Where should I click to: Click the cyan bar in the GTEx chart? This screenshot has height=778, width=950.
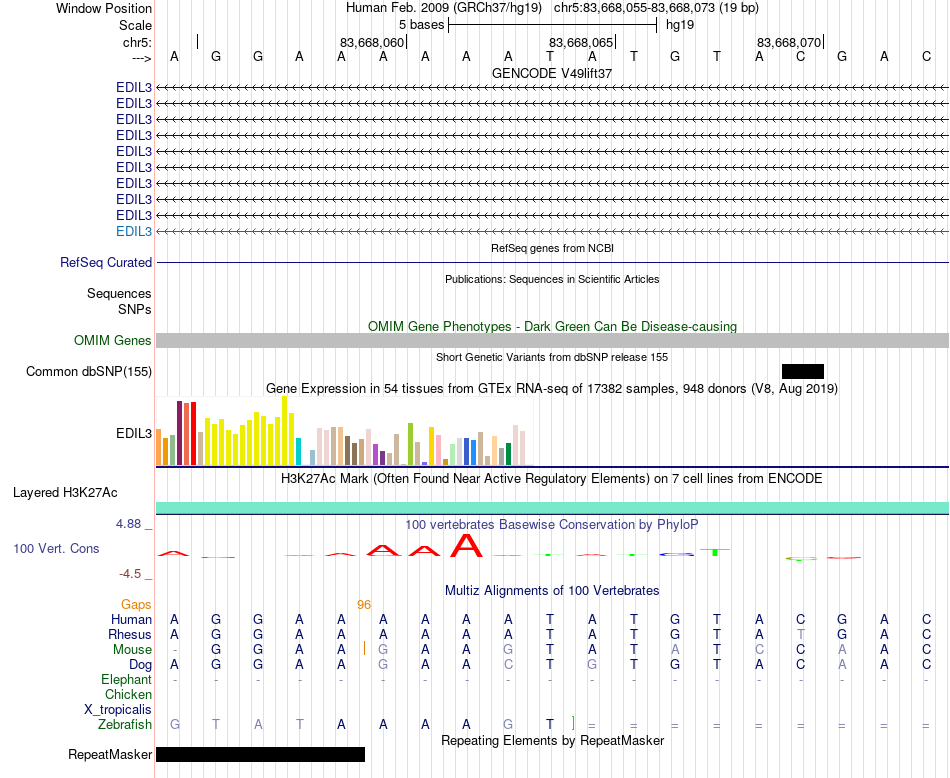coord(298,451)
